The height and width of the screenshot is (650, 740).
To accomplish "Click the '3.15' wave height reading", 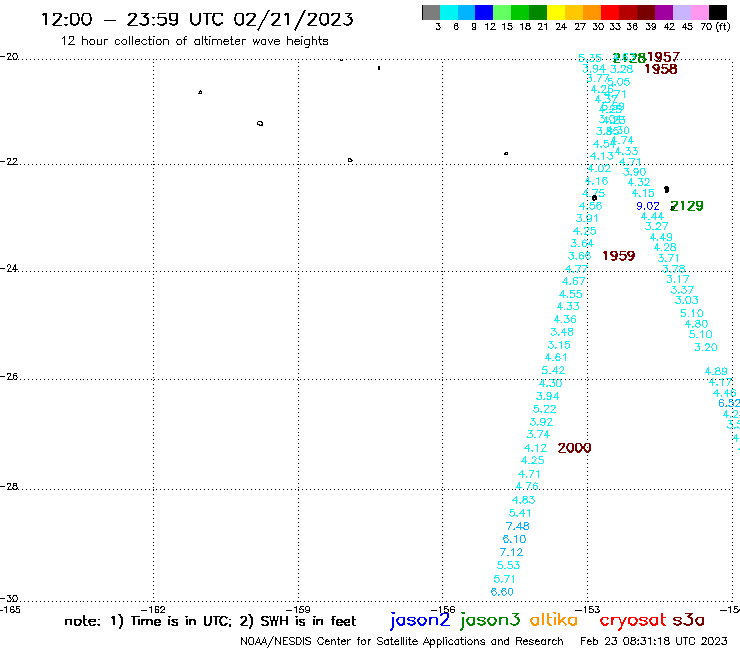I will (x=559, y=345).
